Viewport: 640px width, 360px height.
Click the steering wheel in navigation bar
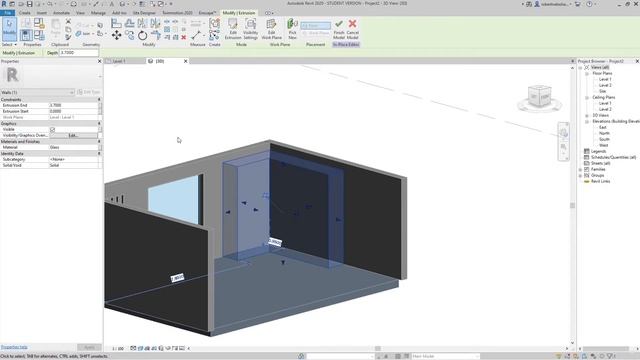(564, 133)
